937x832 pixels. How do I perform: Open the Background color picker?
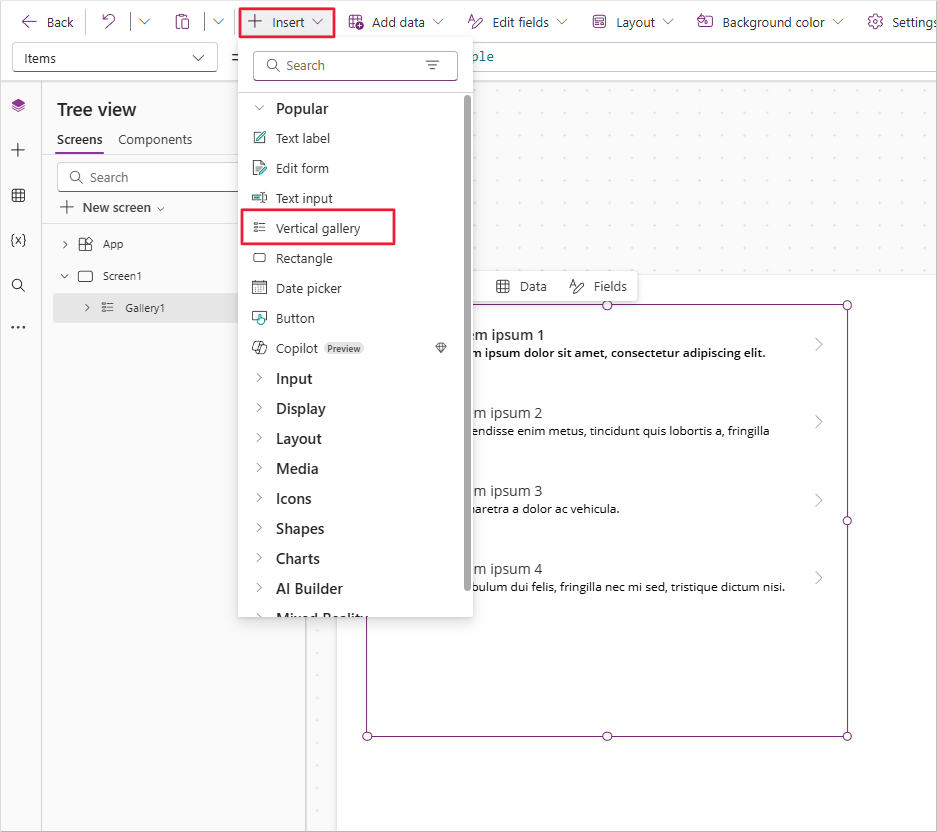(769, 21)
